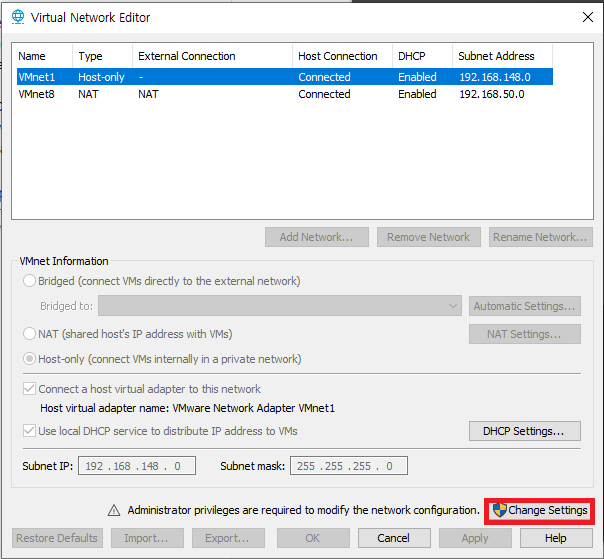Click the DHCP column header

422,56
